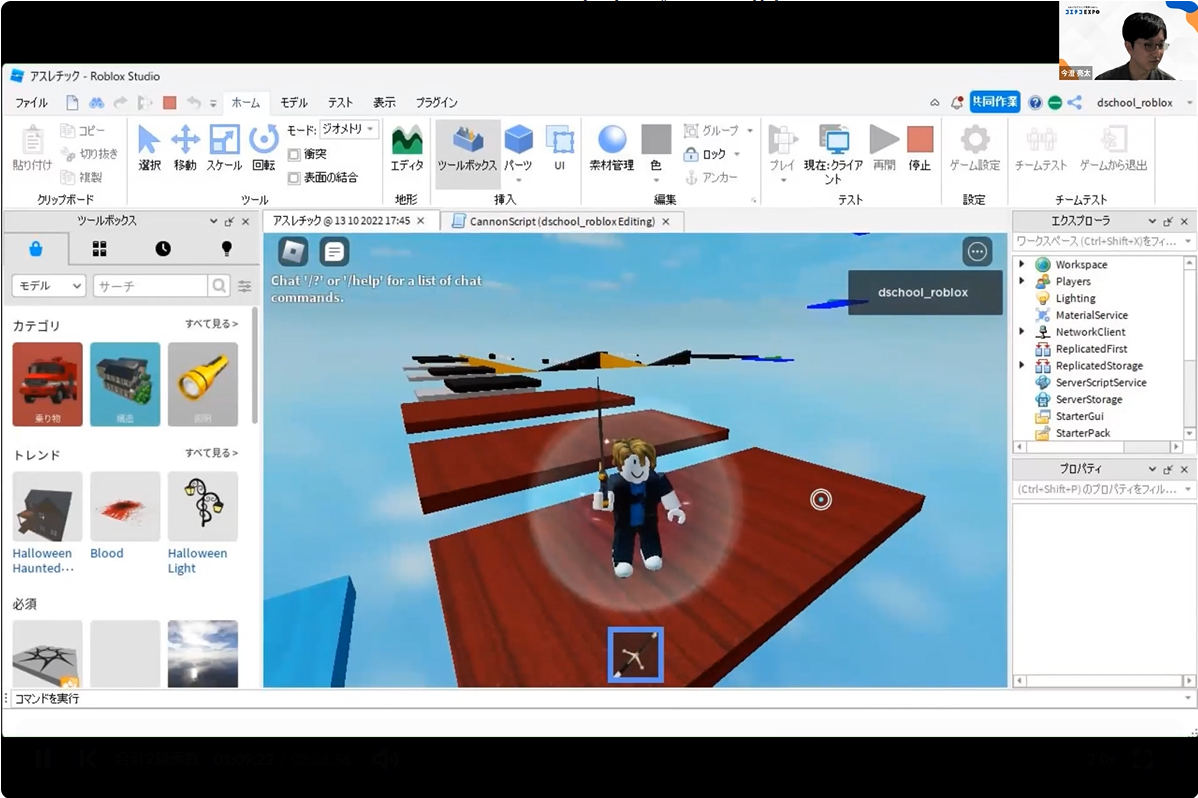Open the グループ (Group) dropdown arrow
This screenshot has width=1198, height=798.
coord(750,131)
